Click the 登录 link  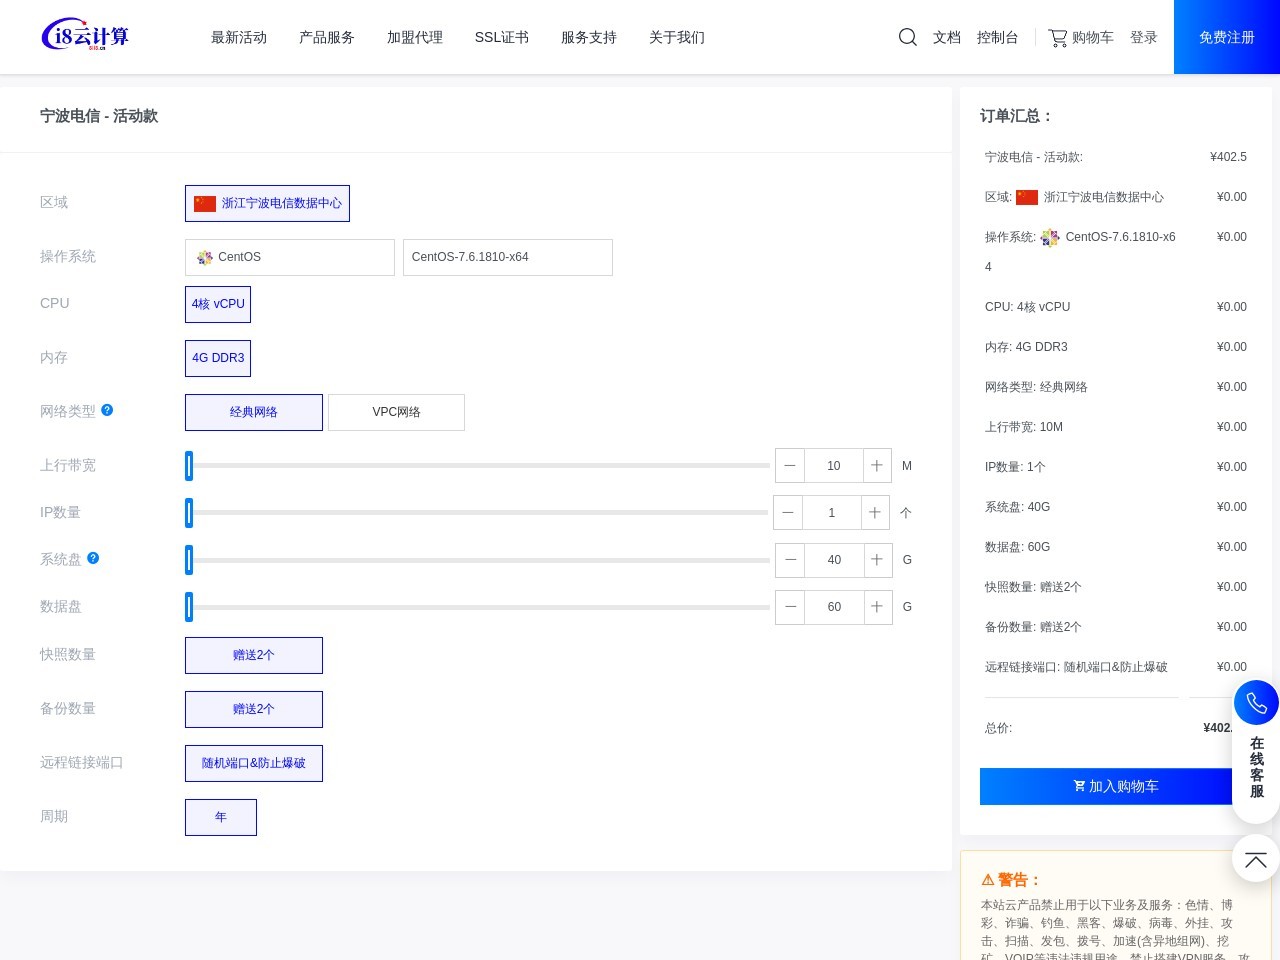point(1144,37)
